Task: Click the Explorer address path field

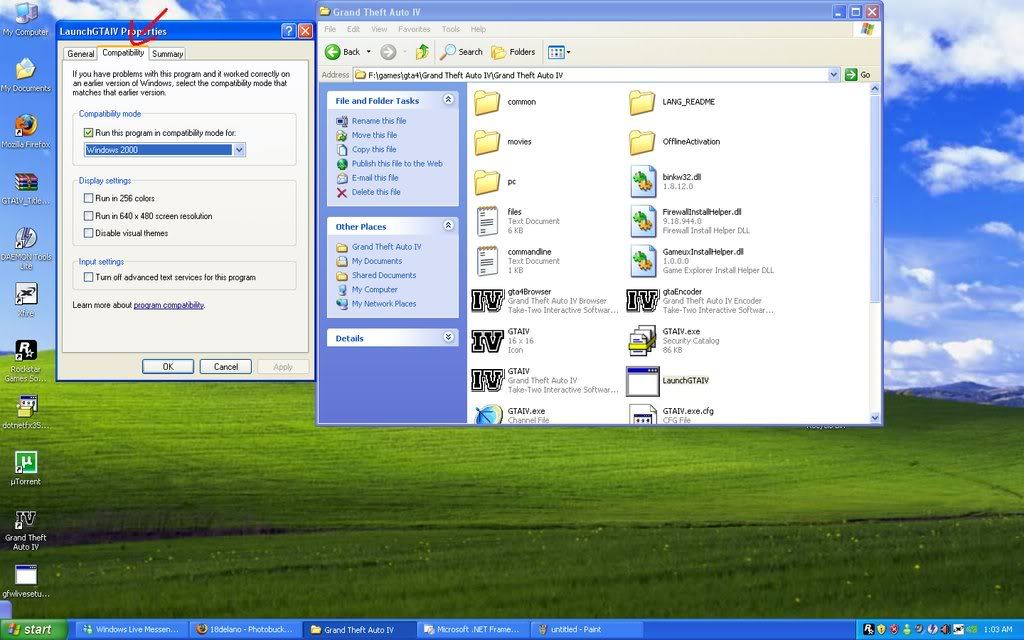Action: pyautogui.click(x=590, y=74)
